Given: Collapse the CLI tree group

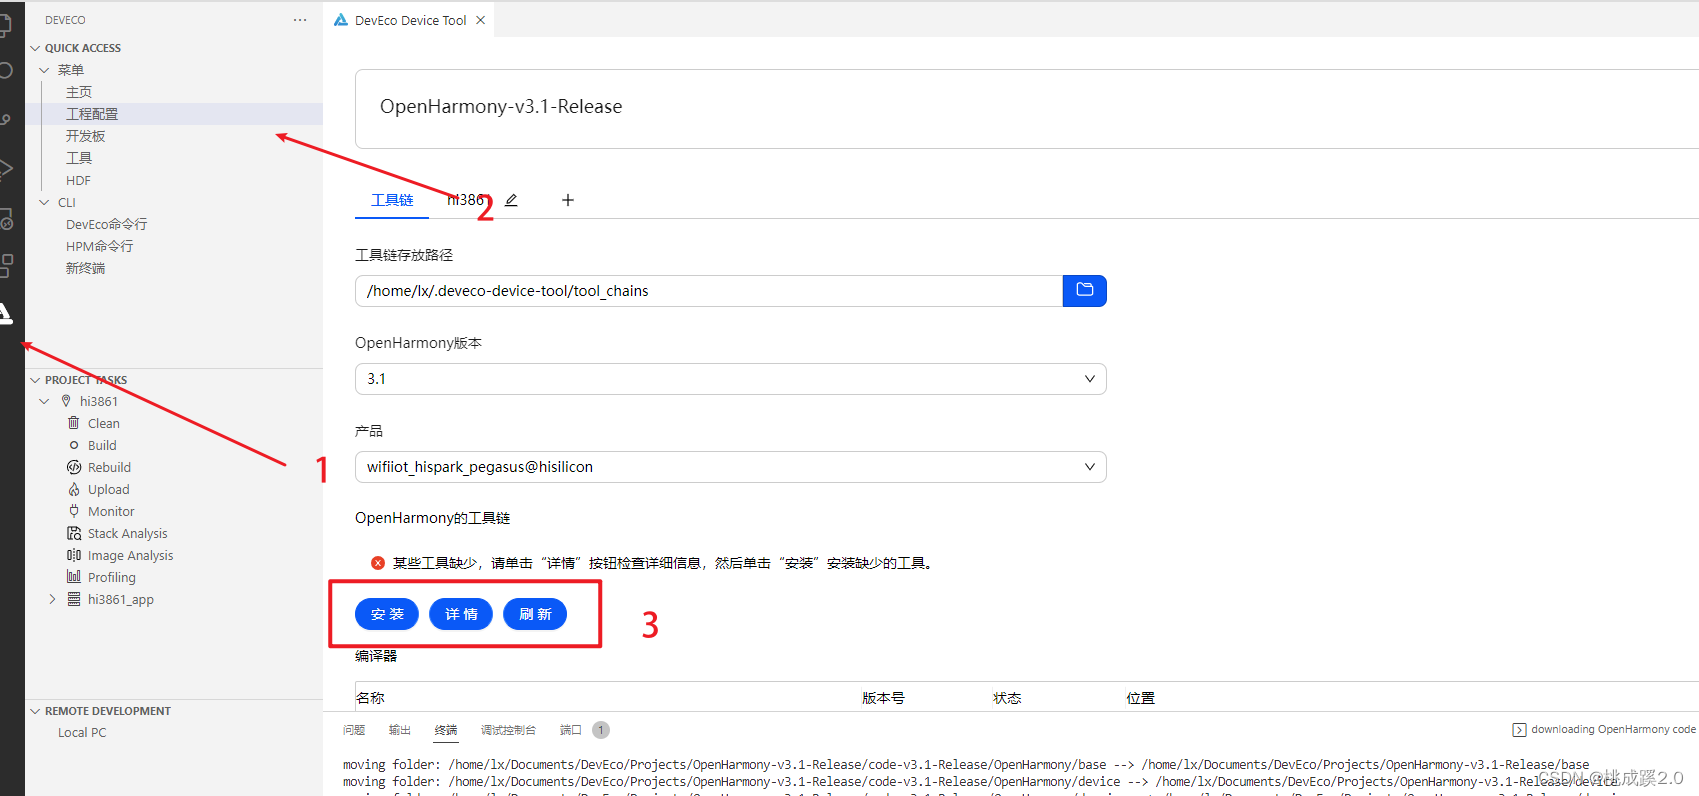Looking at the screenshot, I should 44,202.
